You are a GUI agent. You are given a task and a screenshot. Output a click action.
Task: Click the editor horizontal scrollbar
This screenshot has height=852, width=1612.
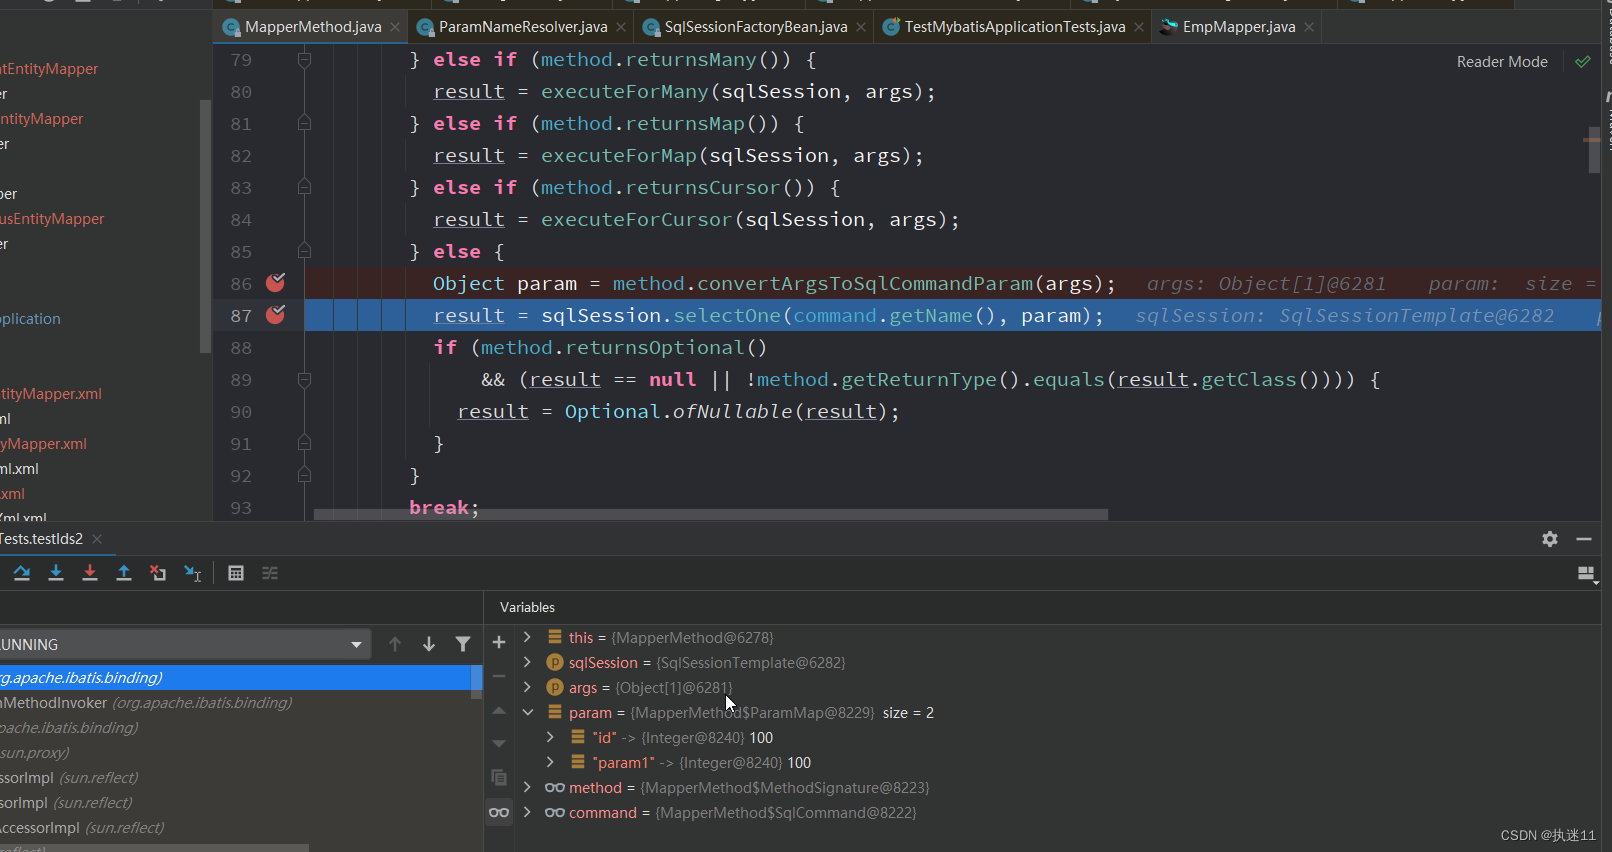(710, 514)
